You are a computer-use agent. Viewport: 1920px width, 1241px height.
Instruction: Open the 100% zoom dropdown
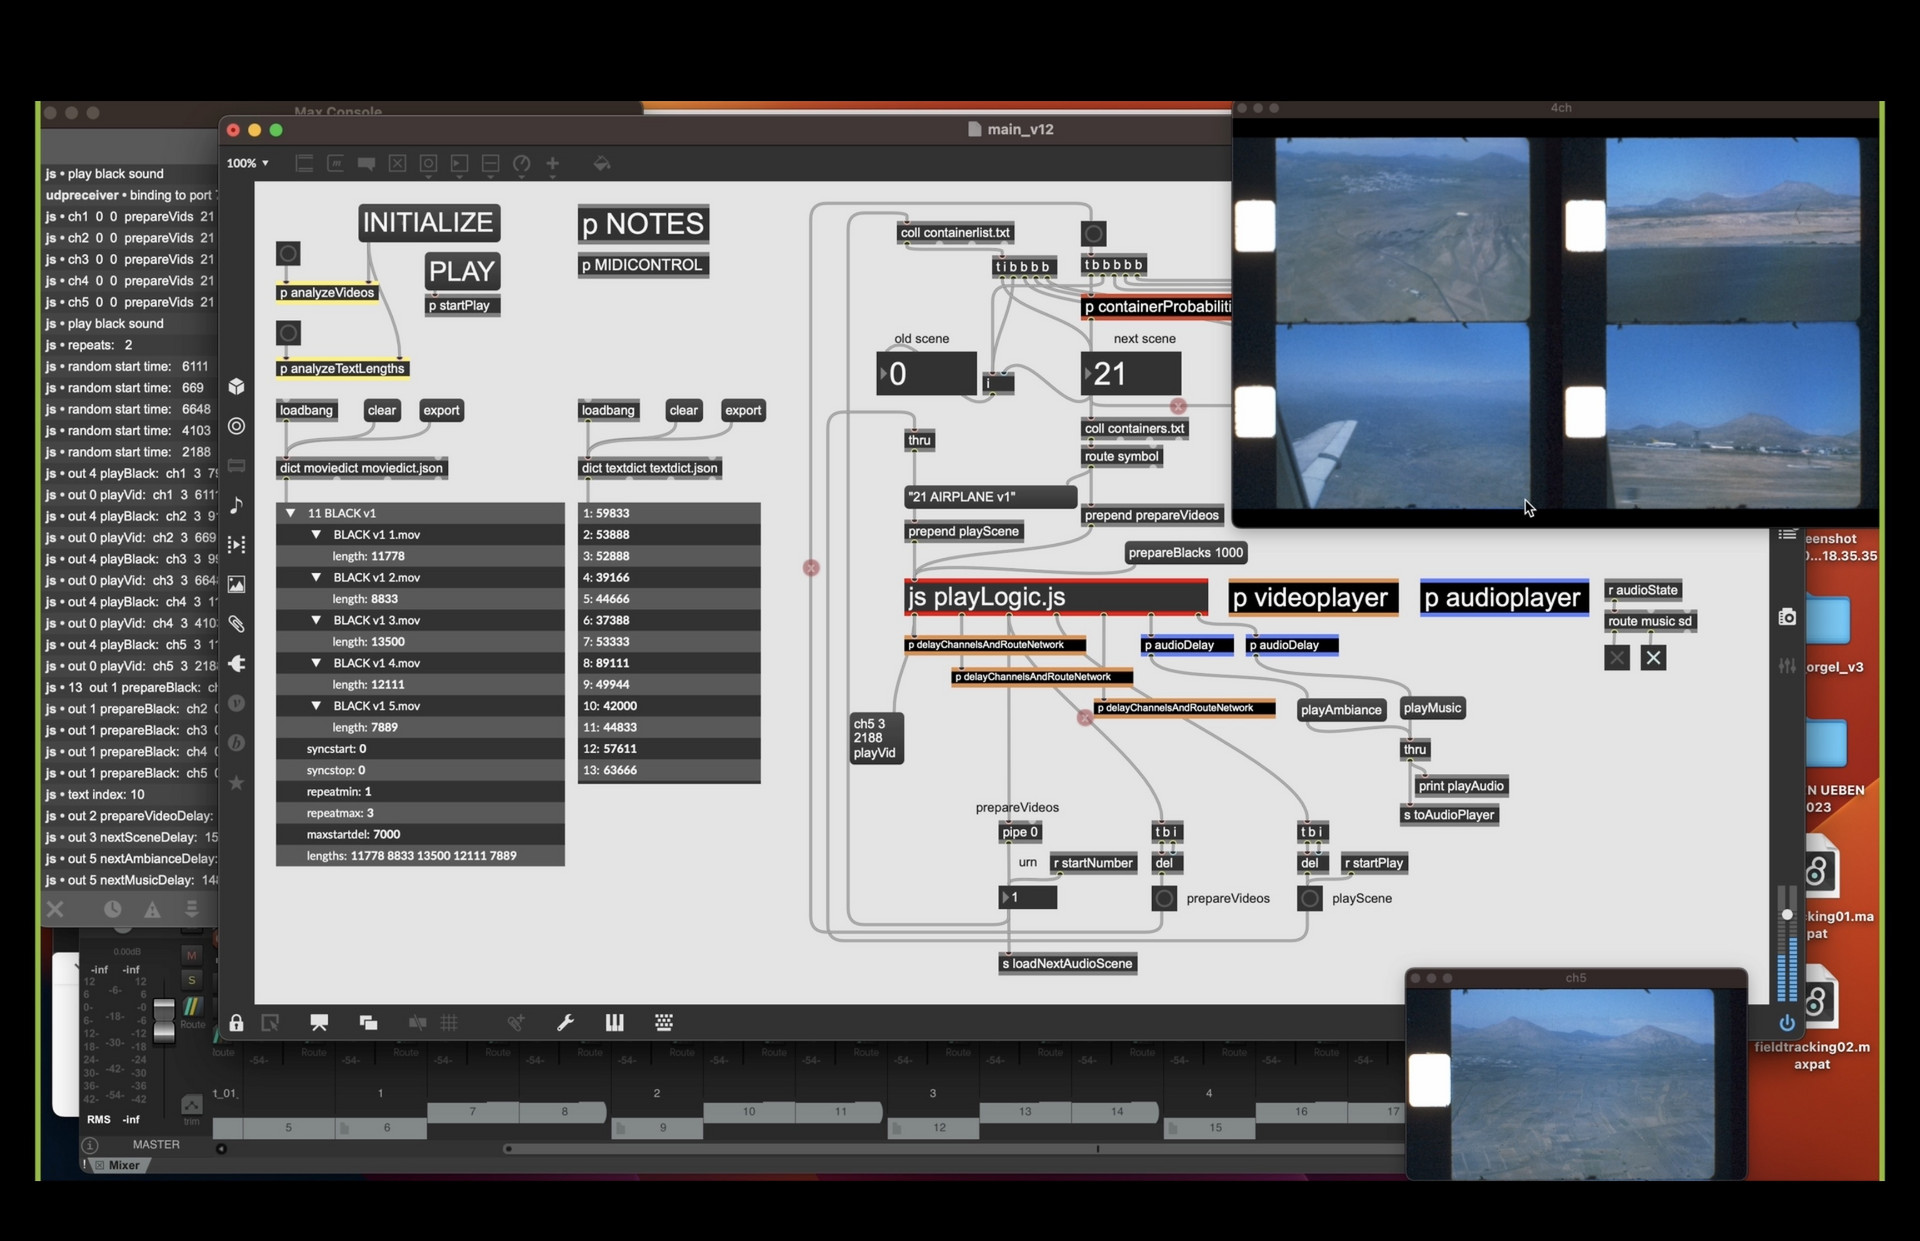(247, 163)
